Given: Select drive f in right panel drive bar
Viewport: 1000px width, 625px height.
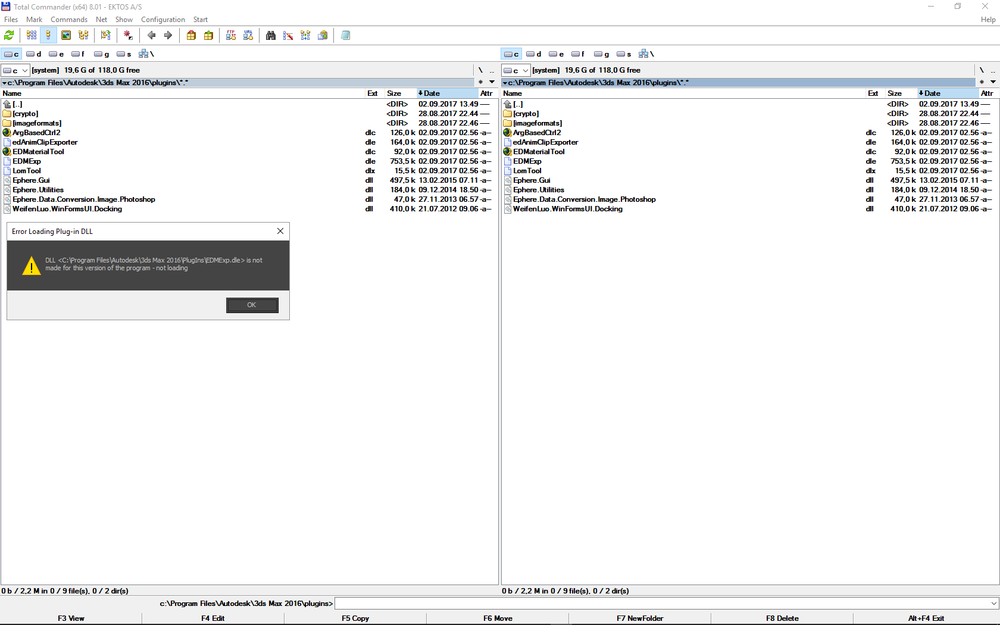Looking at the screenshot, I should [578, 54].
